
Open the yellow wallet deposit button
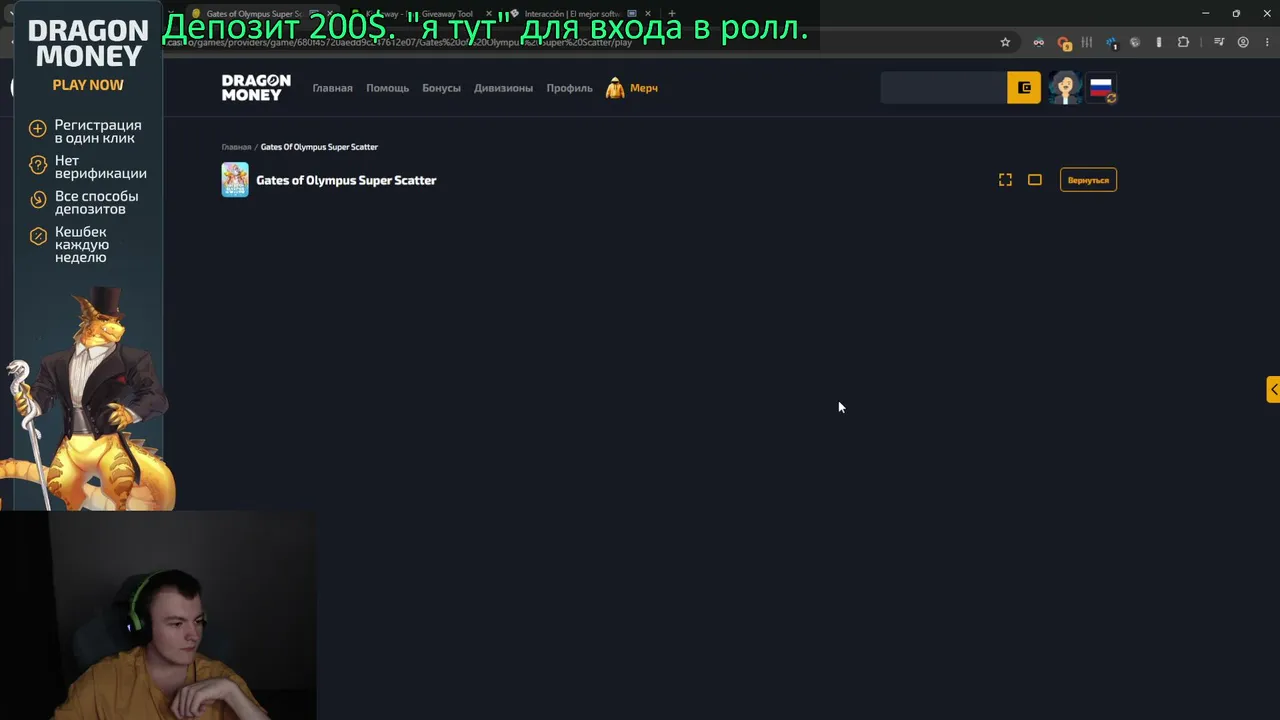1024,88
